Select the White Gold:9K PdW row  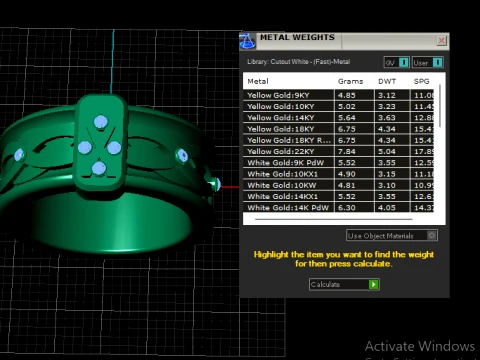click(339, 163)
